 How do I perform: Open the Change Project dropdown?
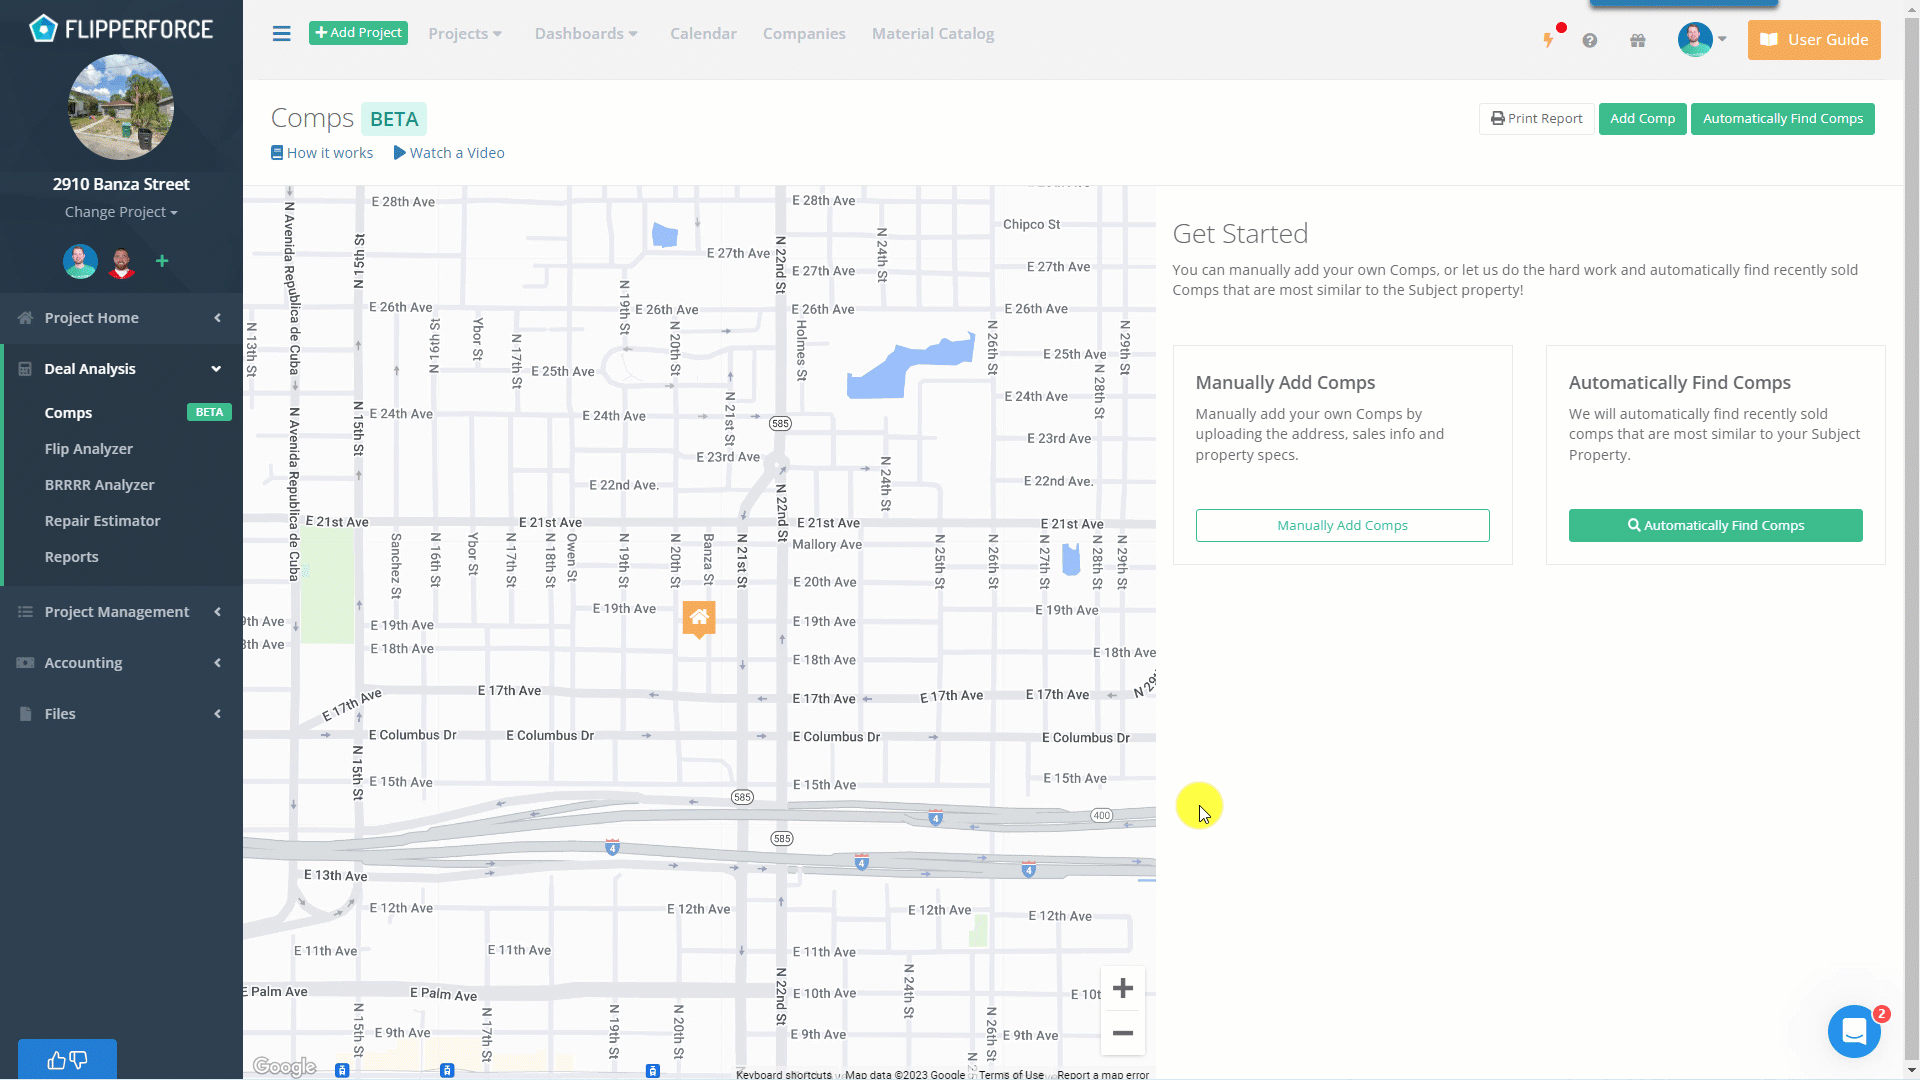[x=121, y=212]
